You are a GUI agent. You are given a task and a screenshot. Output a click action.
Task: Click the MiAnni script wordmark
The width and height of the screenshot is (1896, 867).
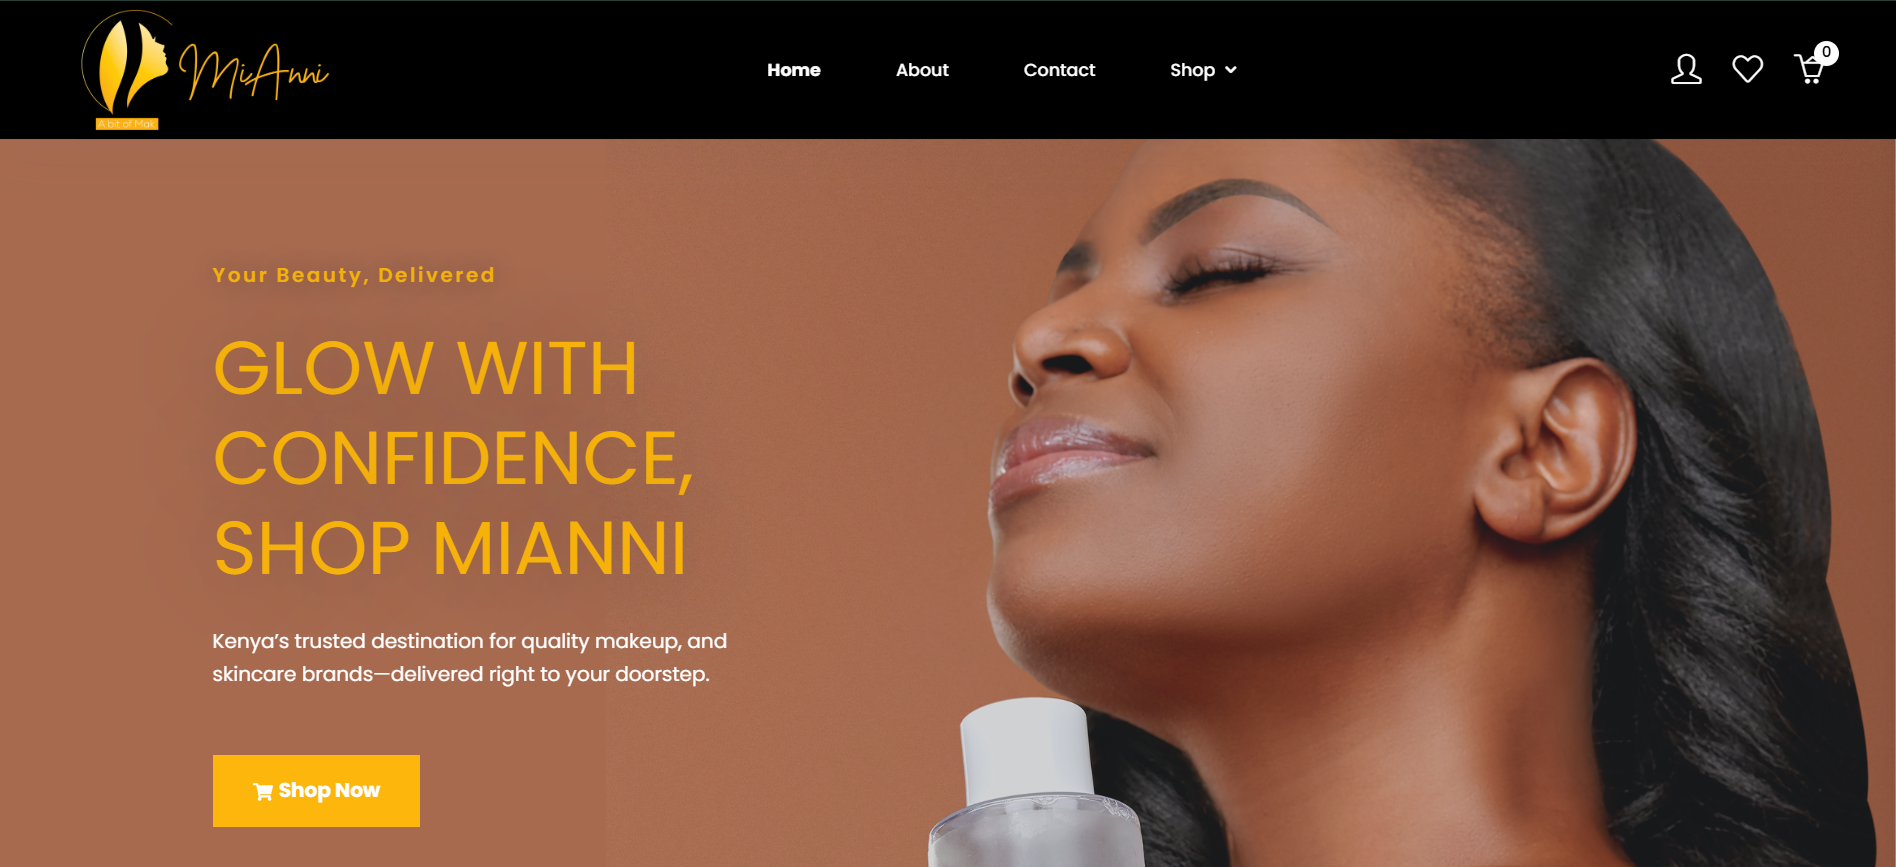(254, 72)
